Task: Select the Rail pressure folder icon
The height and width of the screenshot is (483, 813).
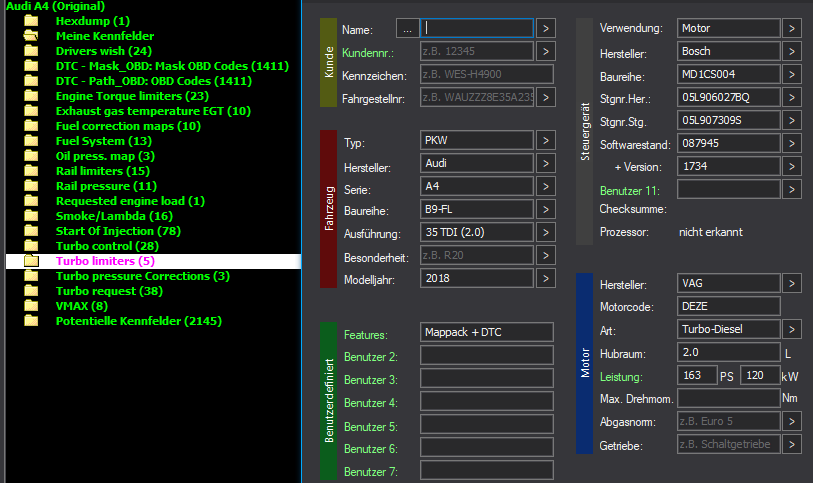Action: click(31, 186)
